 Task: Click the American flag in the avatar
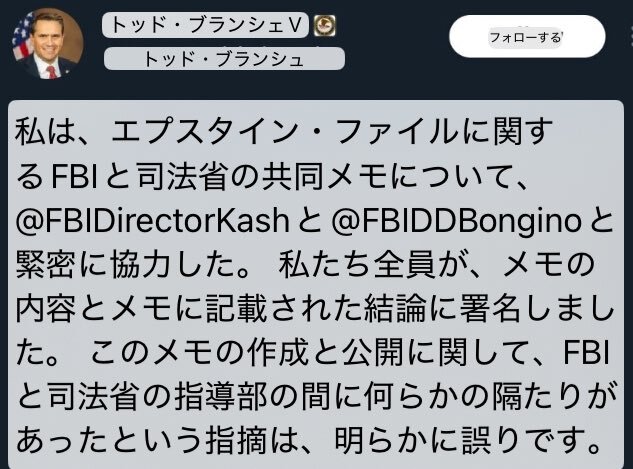(23, 40)
